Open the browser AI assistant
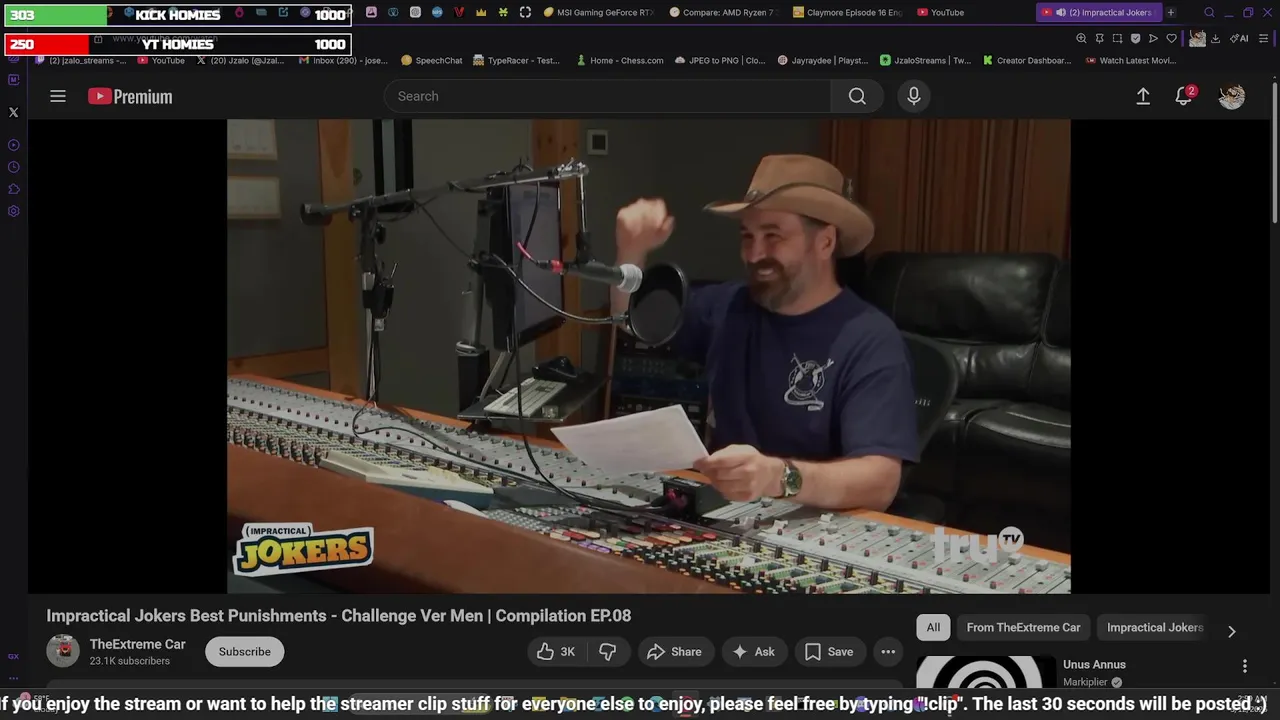This screenshot has width=1280, height=720. (x=1239, y=38)
